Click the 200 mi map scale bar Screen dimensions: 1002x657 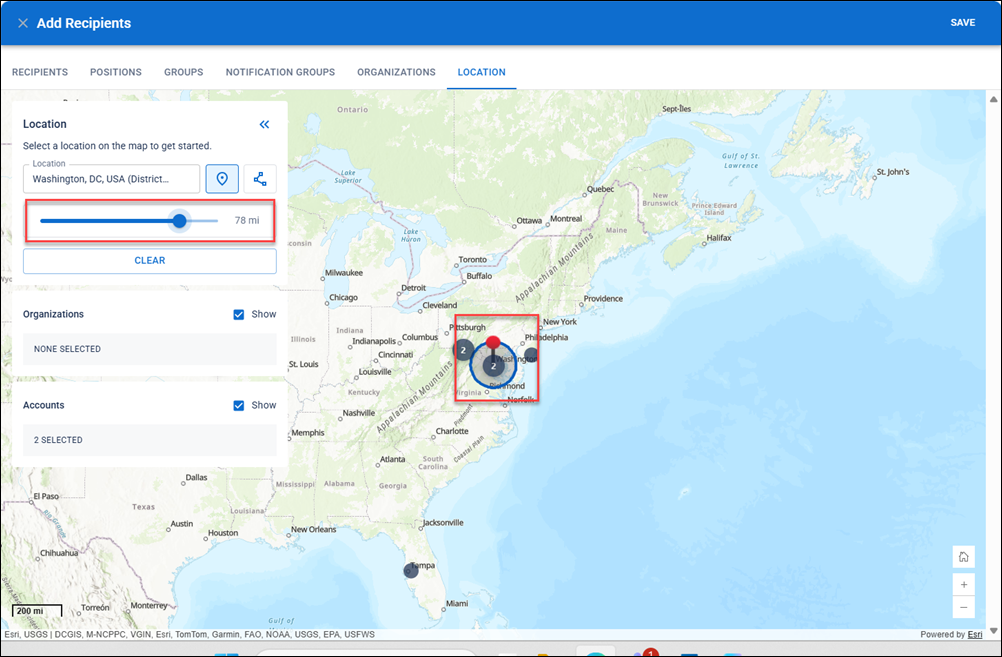(37, 611)
